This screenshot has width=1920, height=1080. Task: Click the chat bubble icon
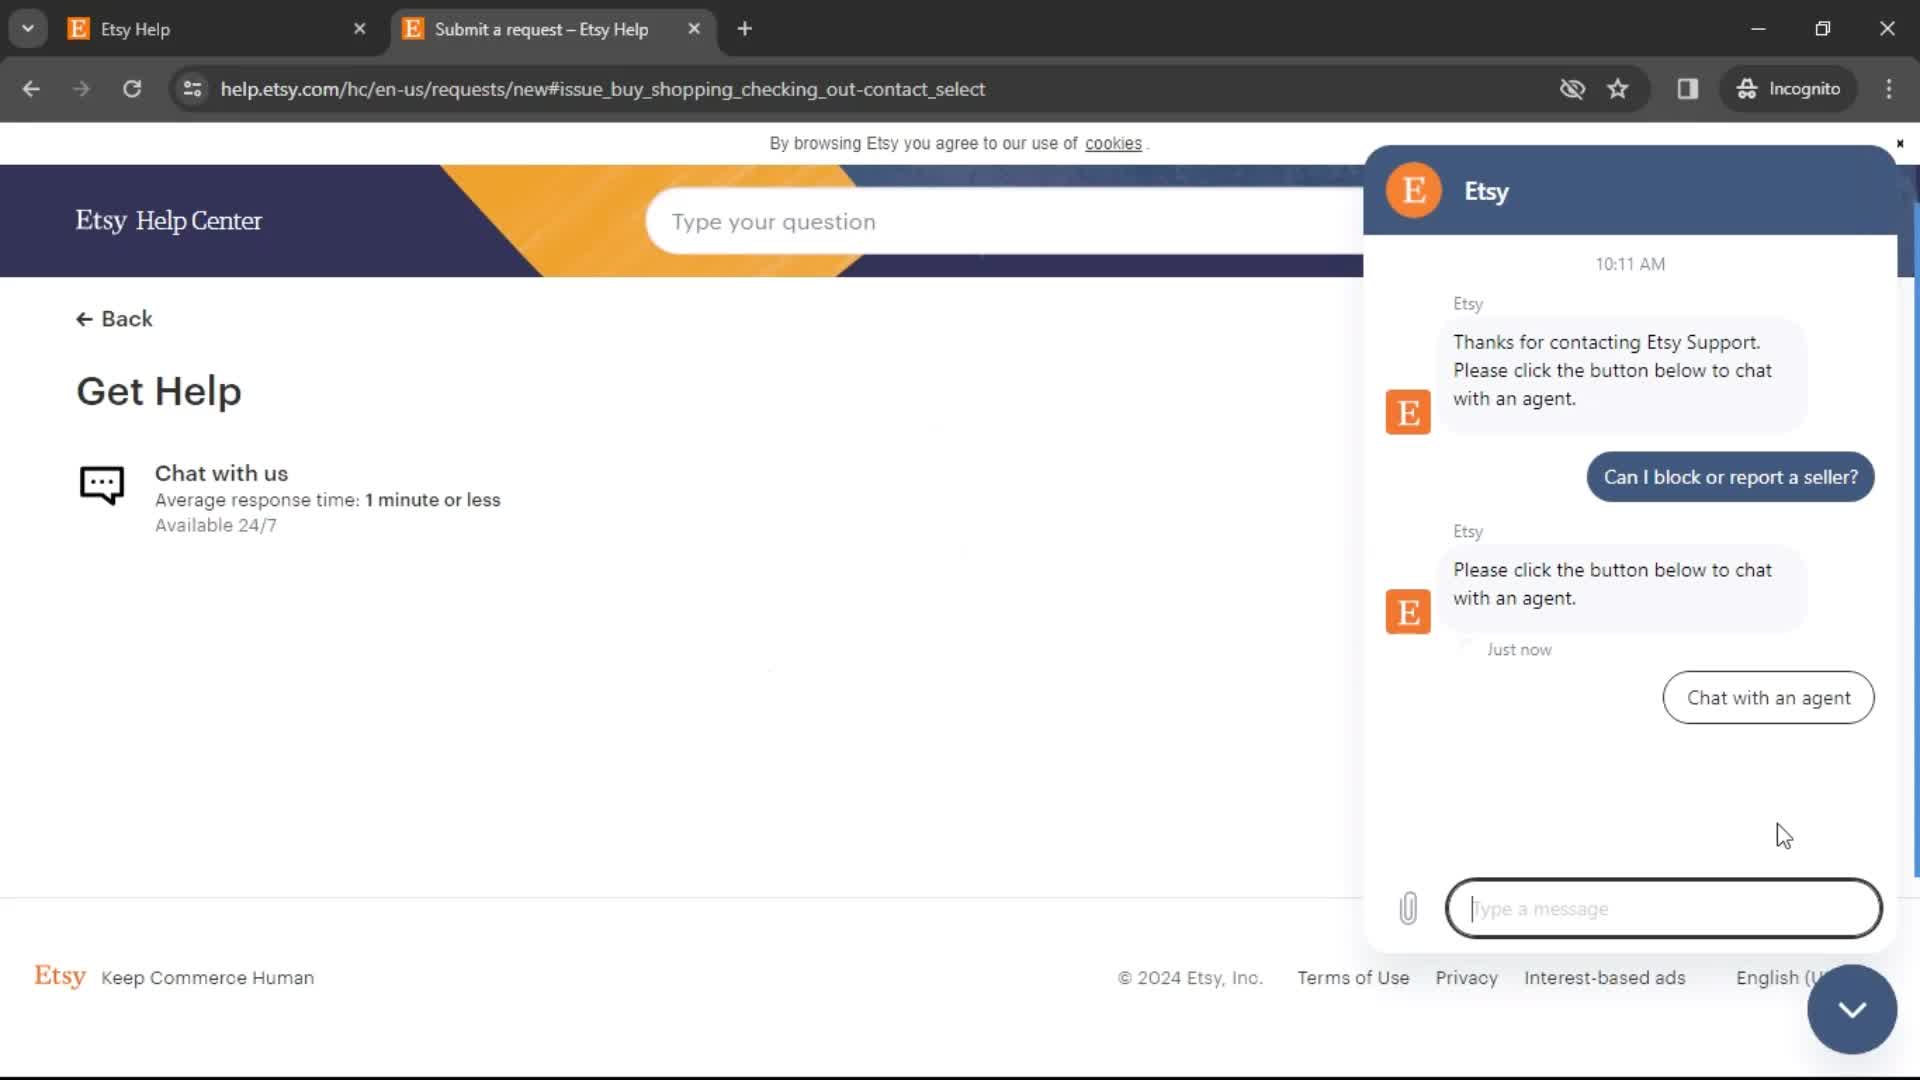[102, 486]
